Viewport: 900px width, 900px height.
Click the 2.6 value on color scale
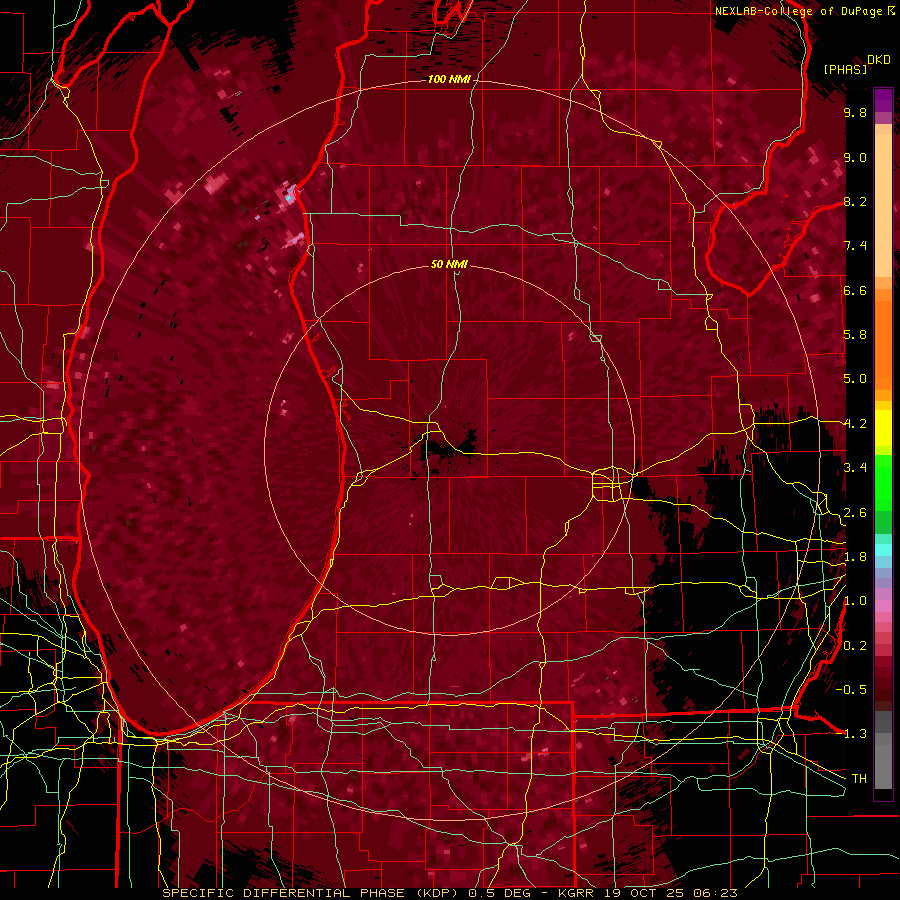[x=855, y=513]
